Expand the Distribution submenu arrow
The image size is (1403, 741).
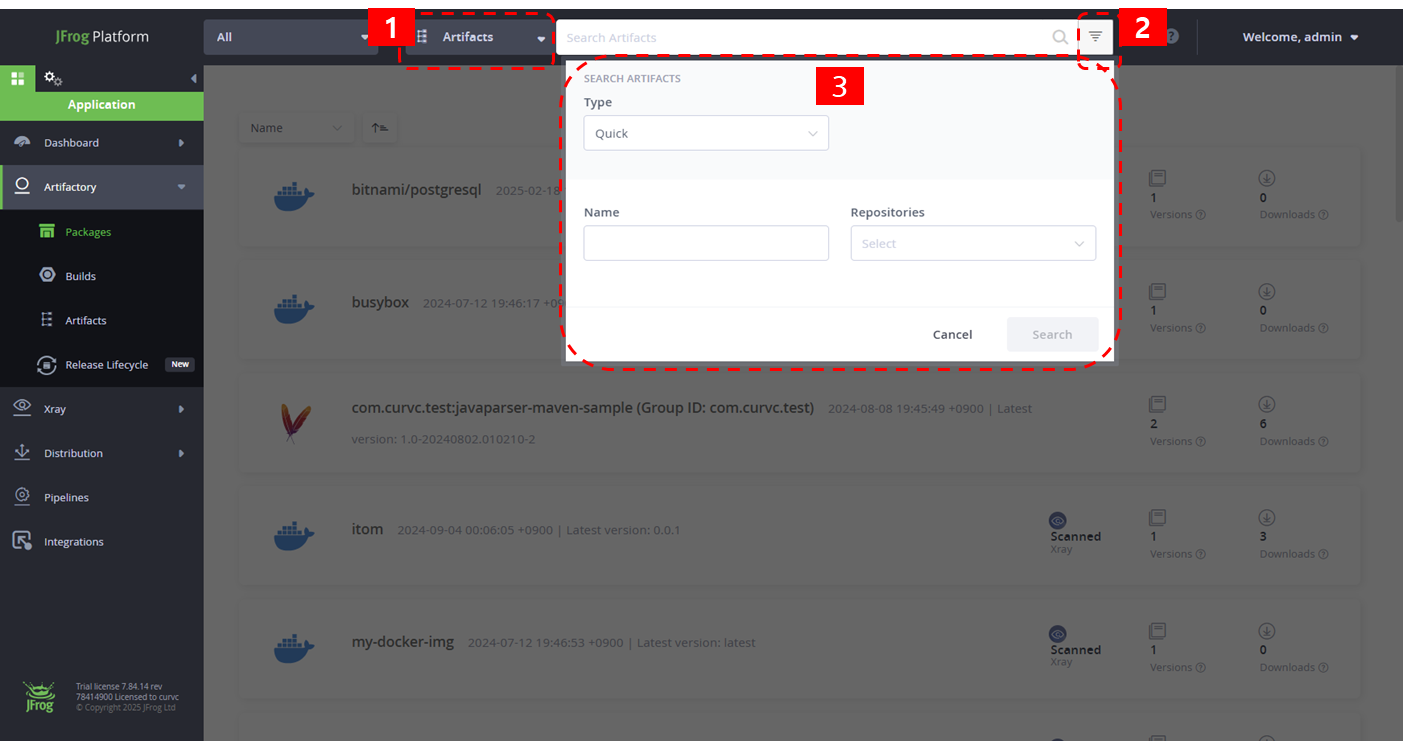pos(181,453)
